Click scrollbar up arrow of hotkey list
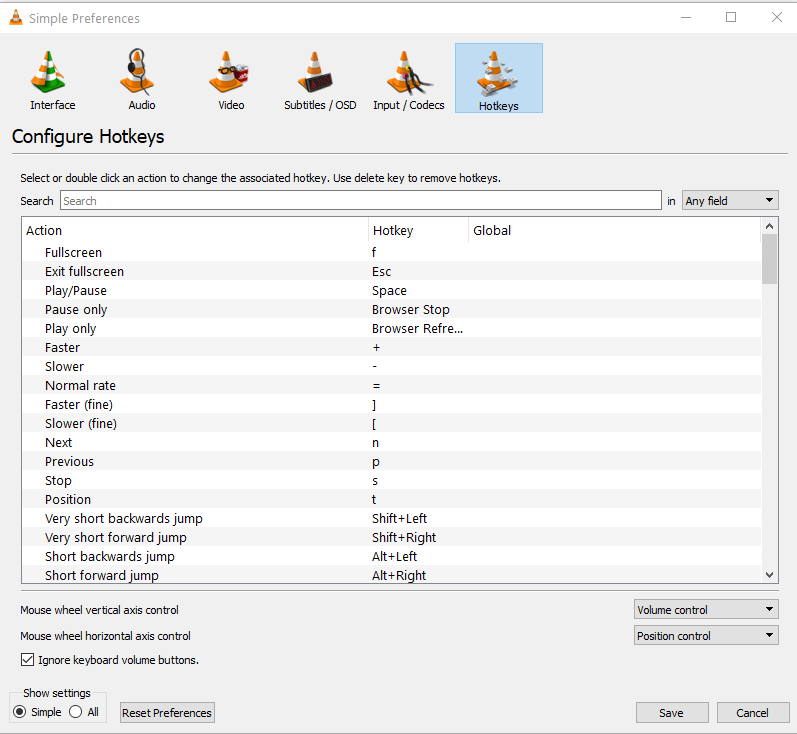This screenshot has height=734, width=797. [769, 226]
